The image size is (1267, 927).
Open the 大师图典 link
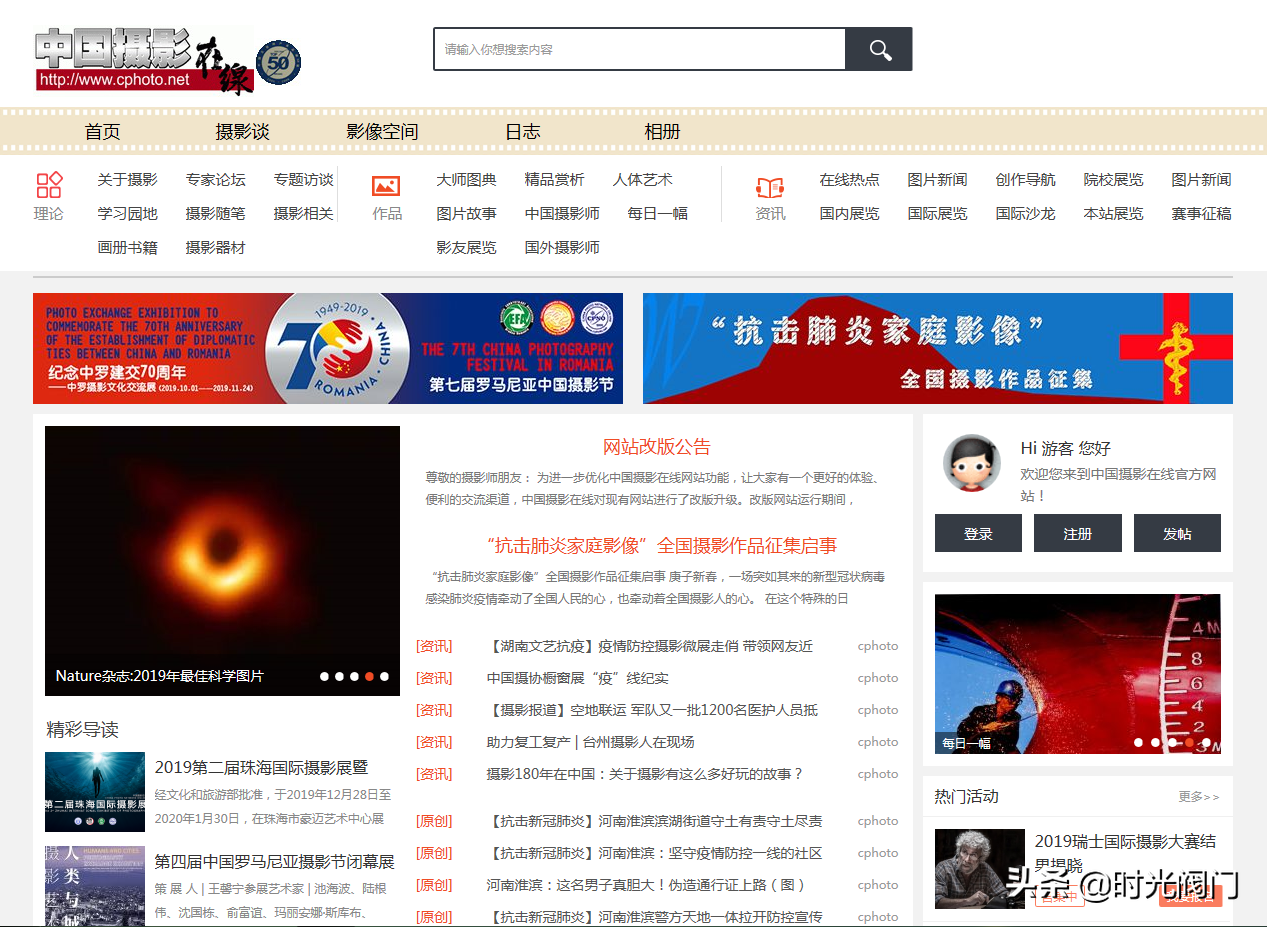click(466, 180)
